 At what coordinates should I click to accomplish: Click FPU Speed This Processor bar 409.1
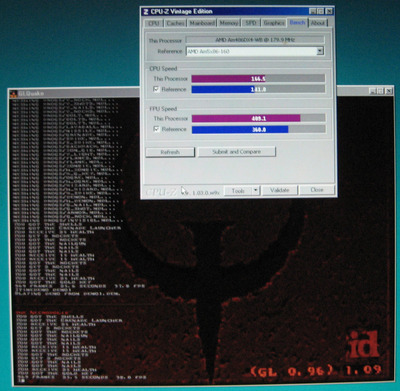(259, 118)
